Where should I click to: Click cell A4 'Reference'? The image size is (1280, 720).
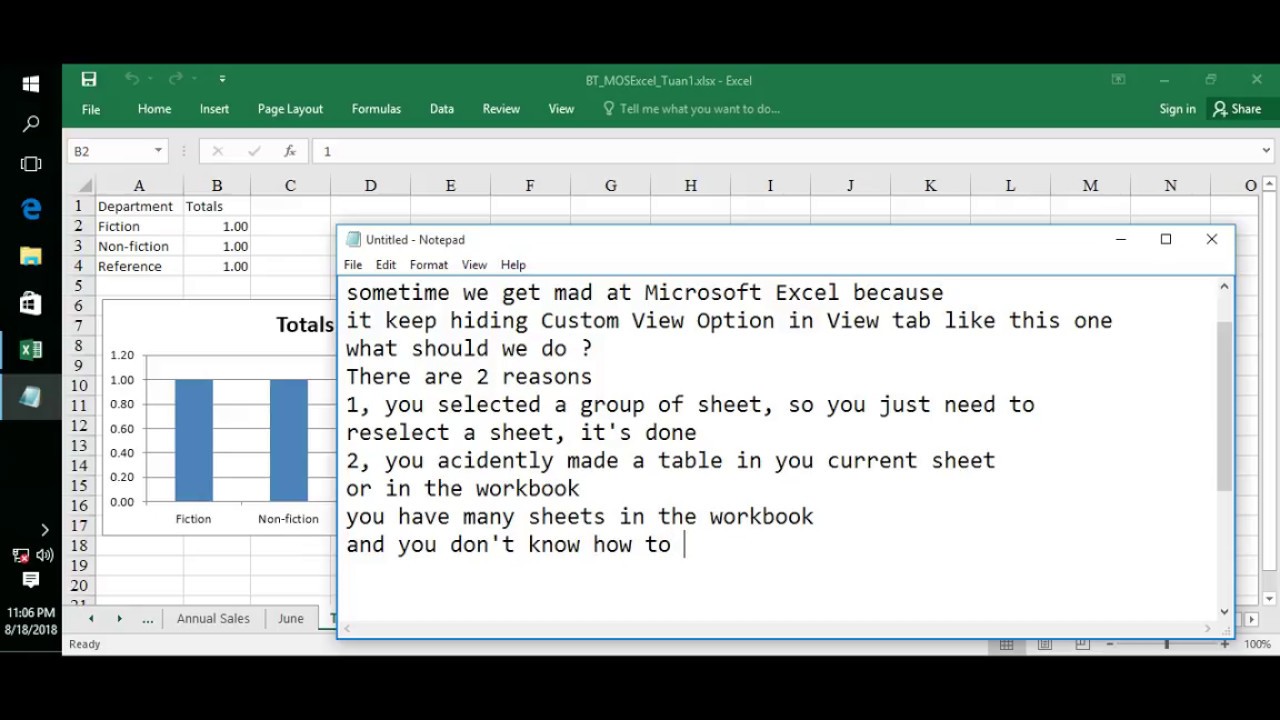click(139, 266)
